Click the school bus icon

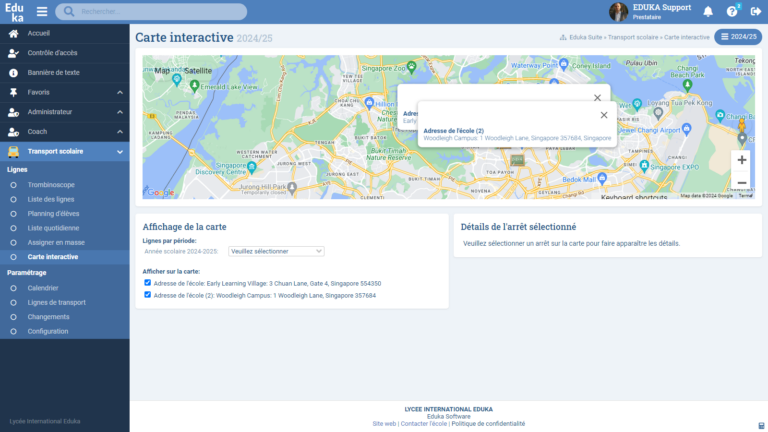[x=13, y=152]
